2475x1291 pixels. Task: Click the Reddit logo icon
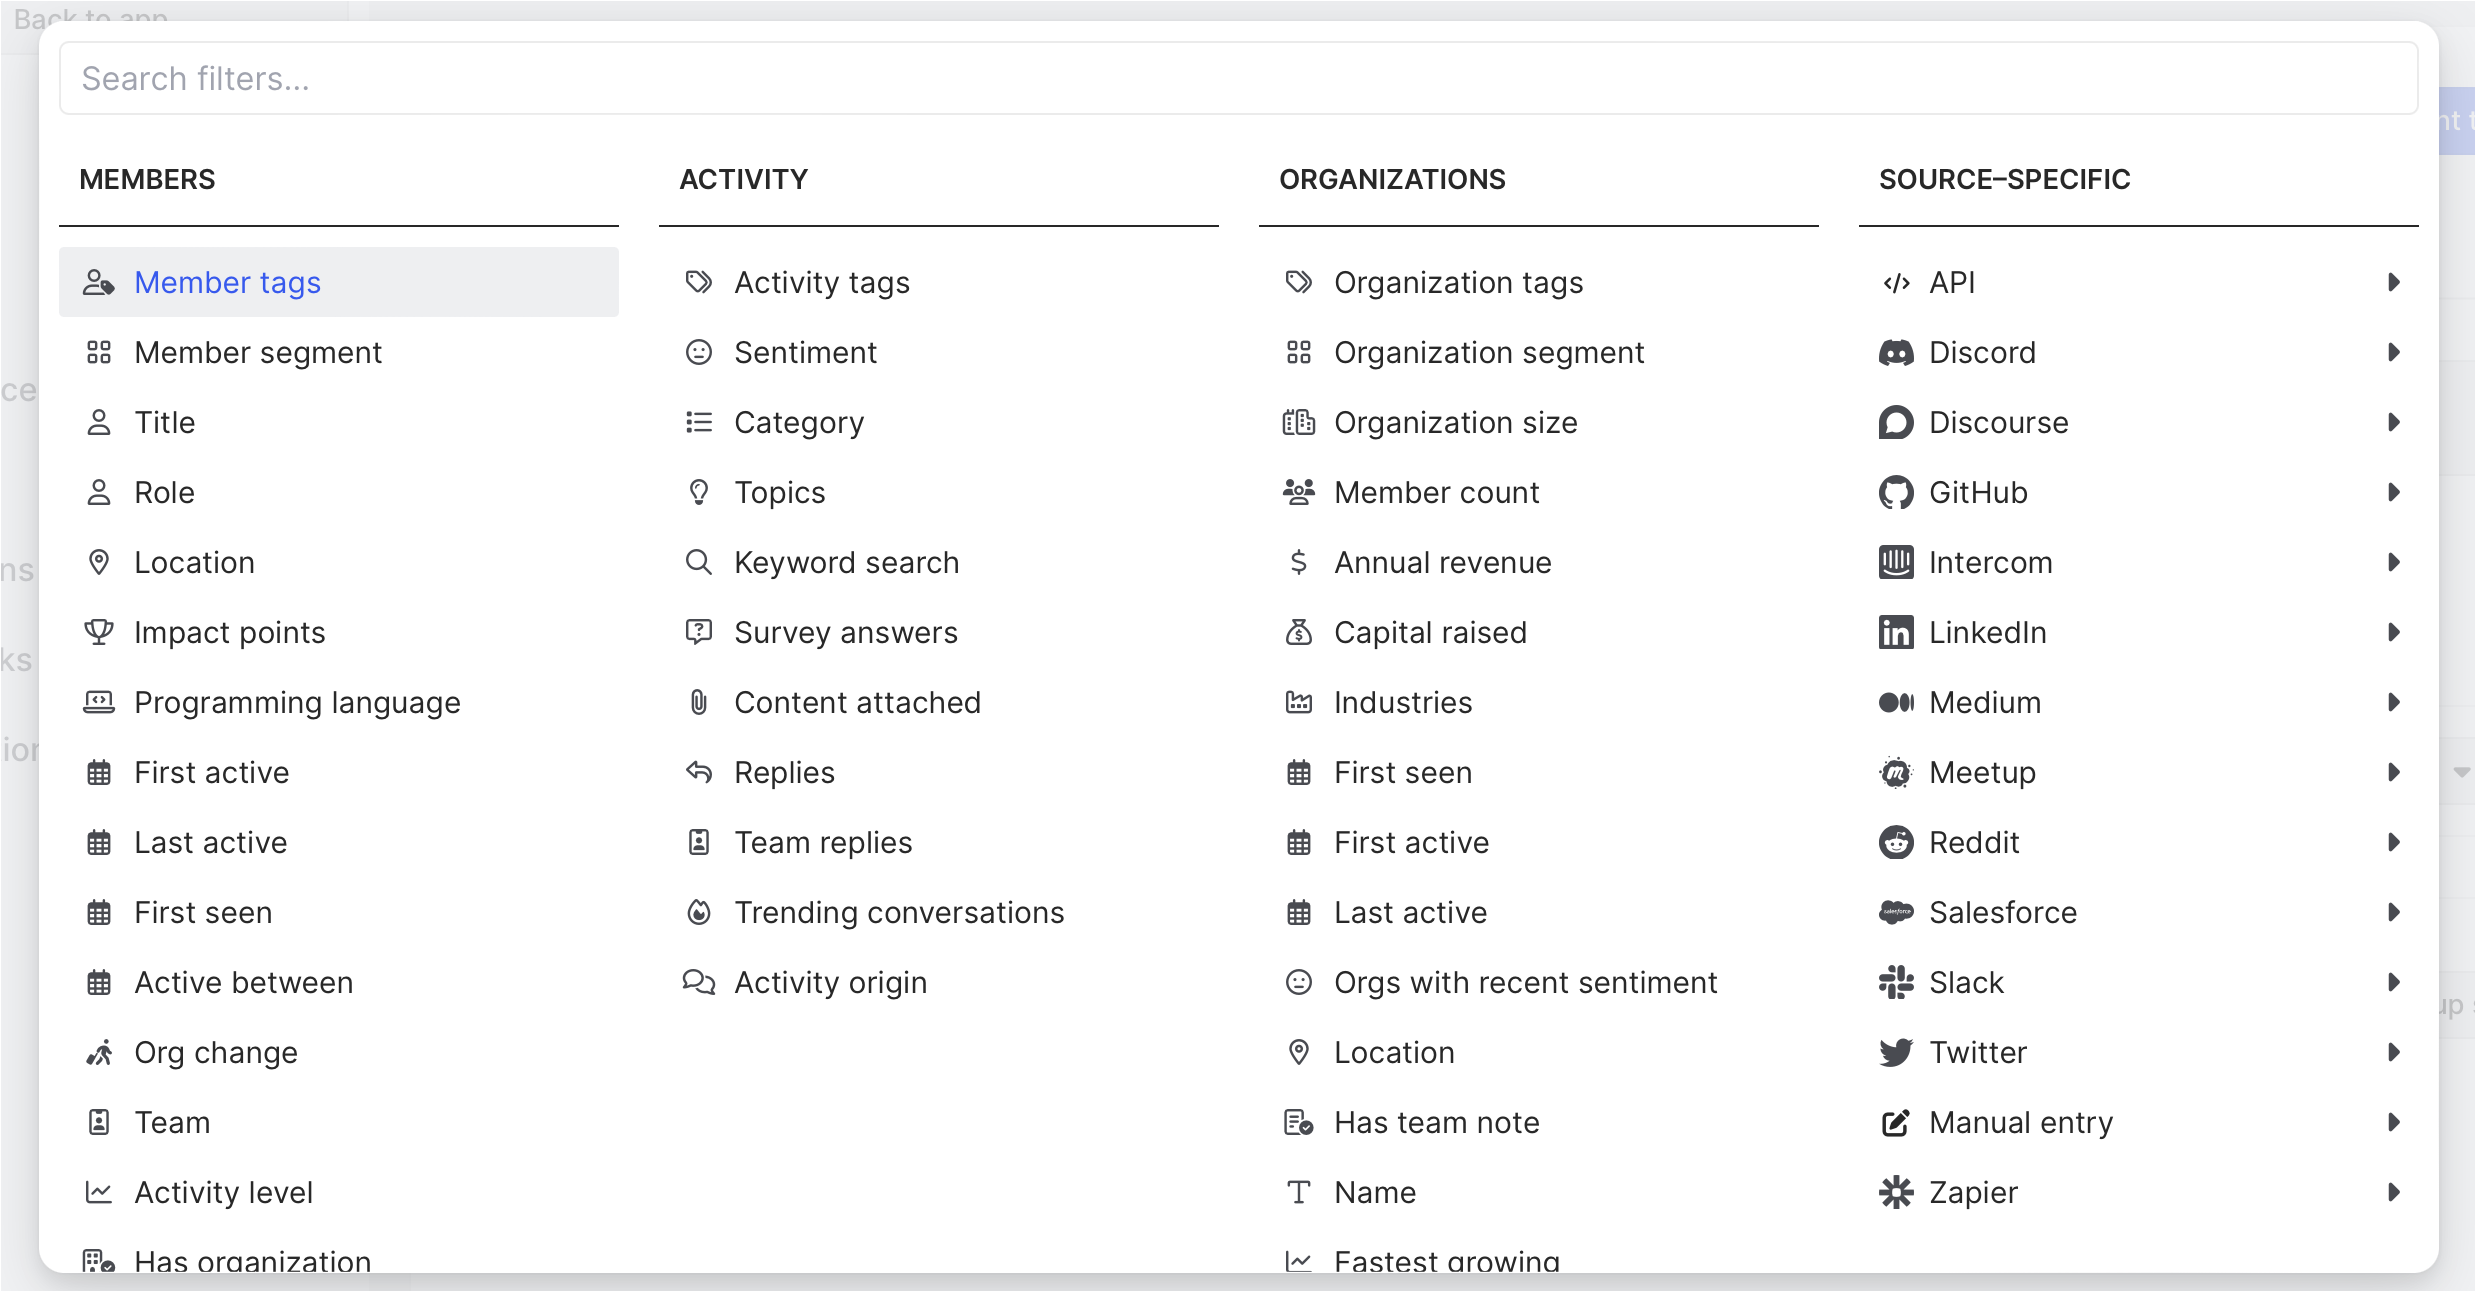pos(1895,843)
